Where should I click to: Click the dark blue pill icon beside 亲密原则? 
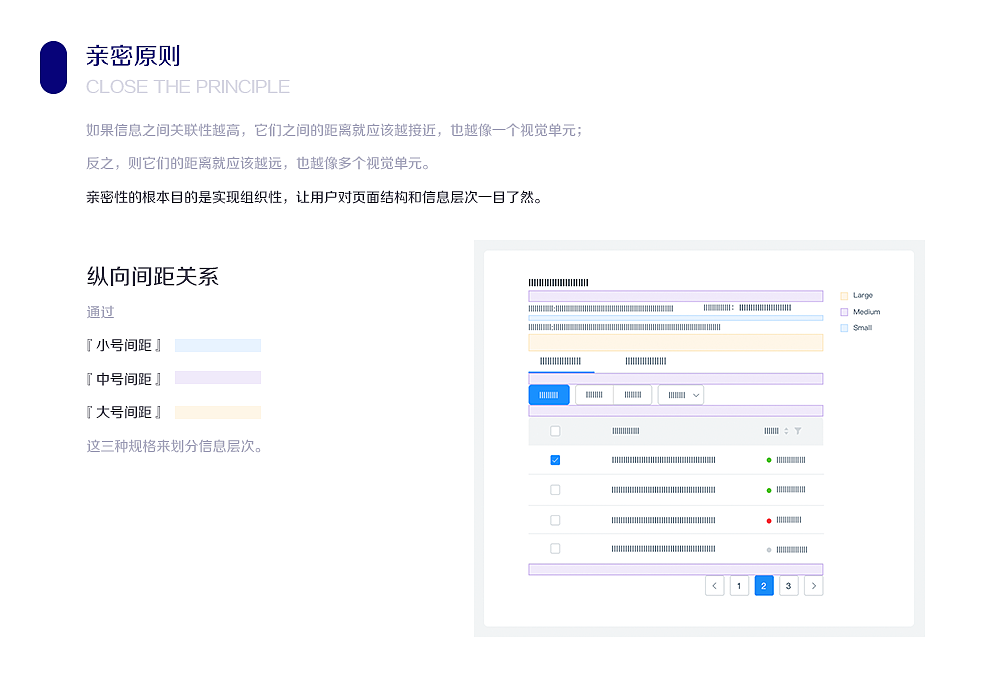point(54,67)
